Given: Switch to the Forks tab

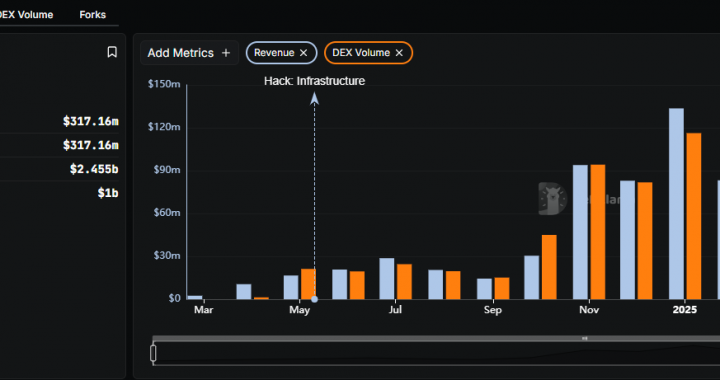Looking at the screenshot, I should tap(92, 15).
